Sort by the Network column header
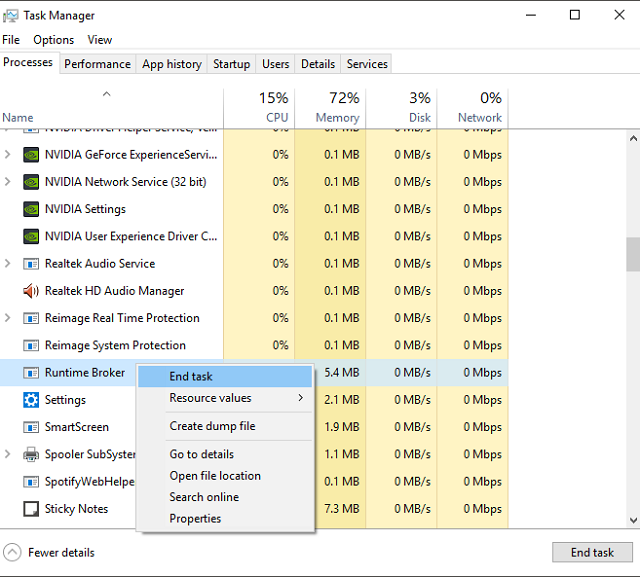The width and height of the screenshot is (640, 577). tap(473, 108)
